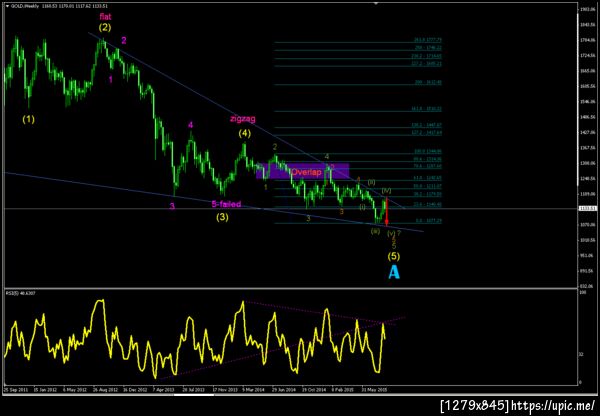Select the large blue 'A' wave label
This screenshot has width=600, height=416.
[394, 272]
